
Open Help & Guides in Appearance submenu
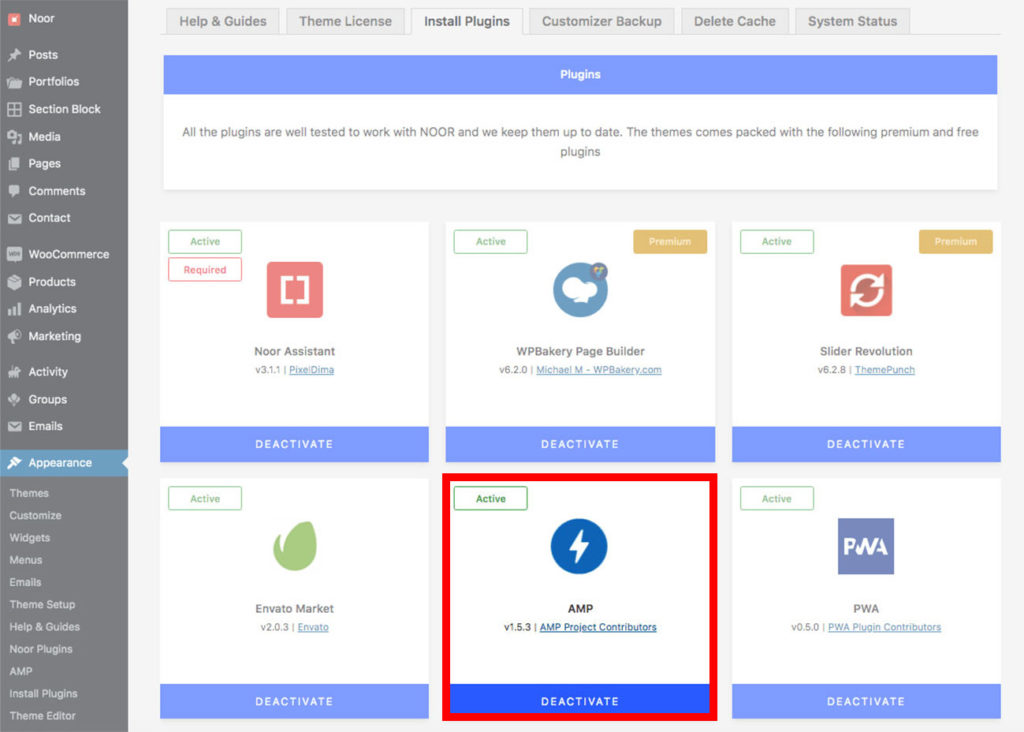coord(44,626)
